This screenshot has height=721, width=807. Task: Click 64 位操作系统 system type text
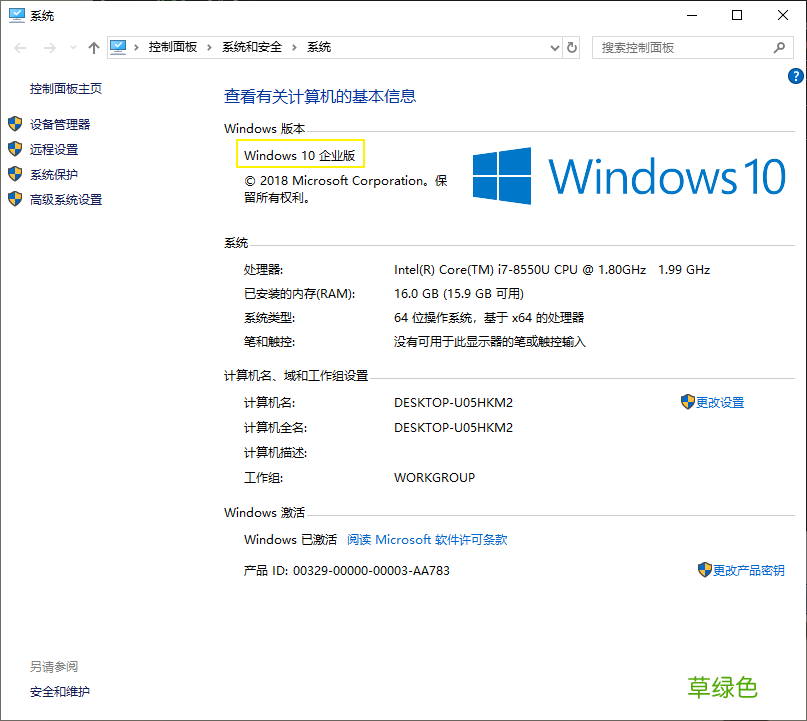point(489,318)
